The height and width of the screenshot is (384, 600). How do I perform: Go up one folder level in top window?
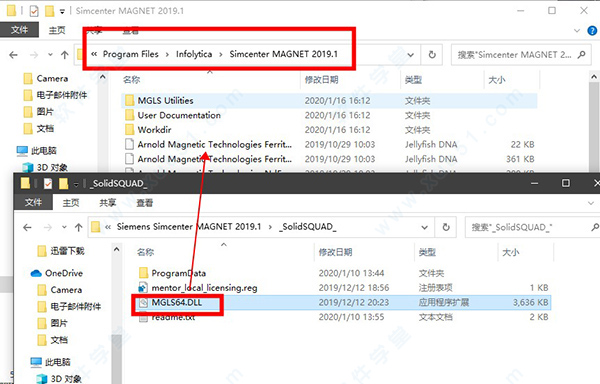pos(65,55)
